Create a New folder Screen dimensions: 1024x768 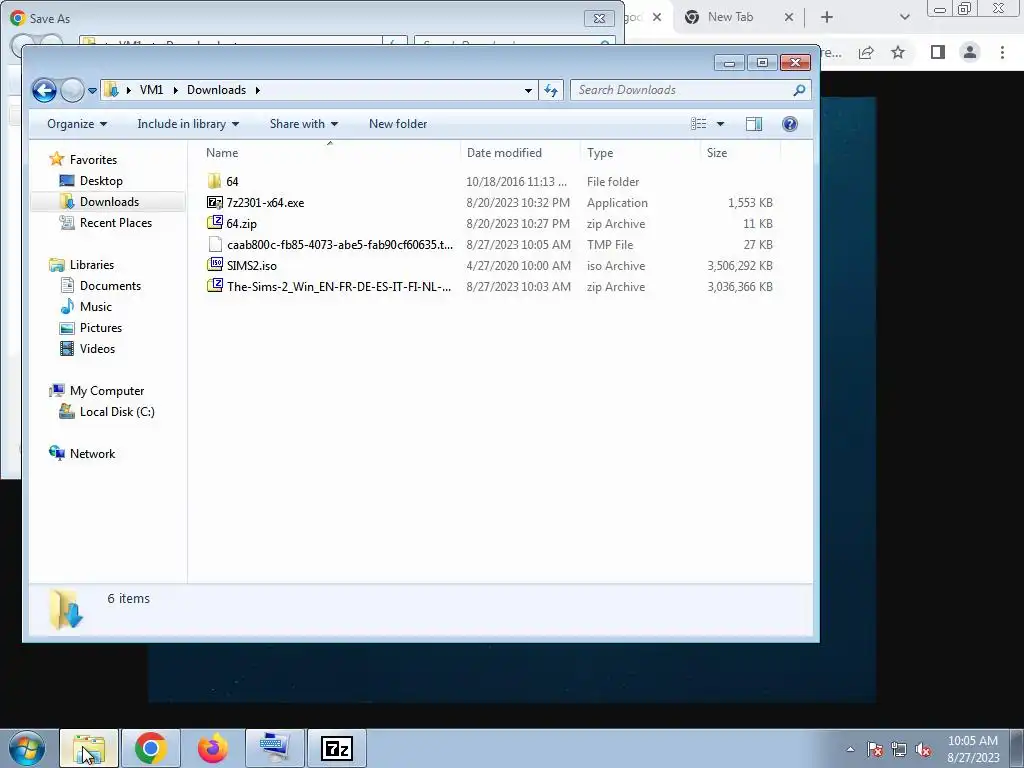pos(398,124)
